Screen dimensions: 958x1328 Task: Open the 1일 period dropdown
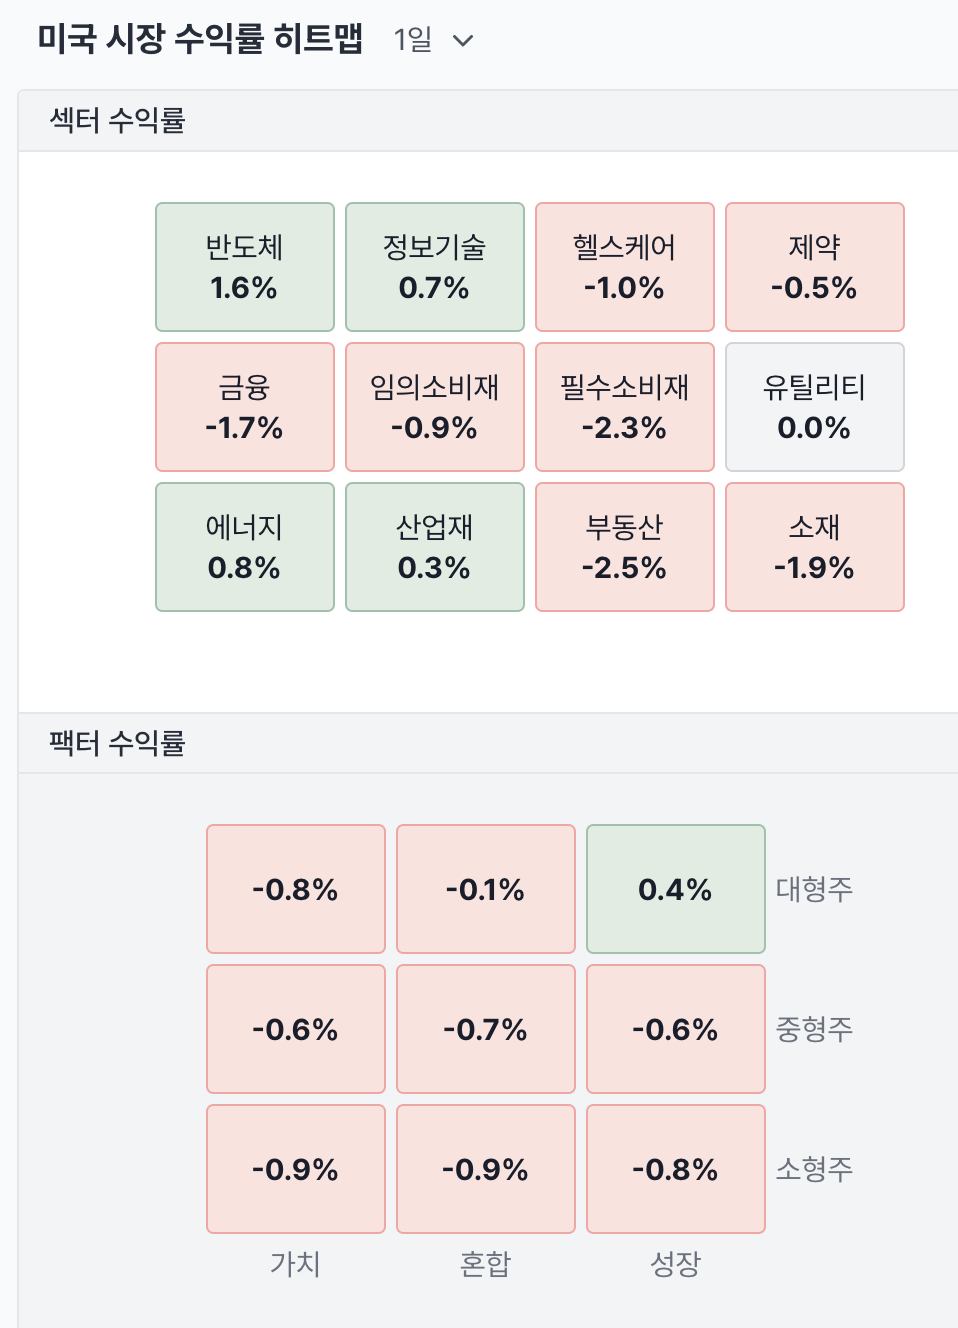click(433, 40)
